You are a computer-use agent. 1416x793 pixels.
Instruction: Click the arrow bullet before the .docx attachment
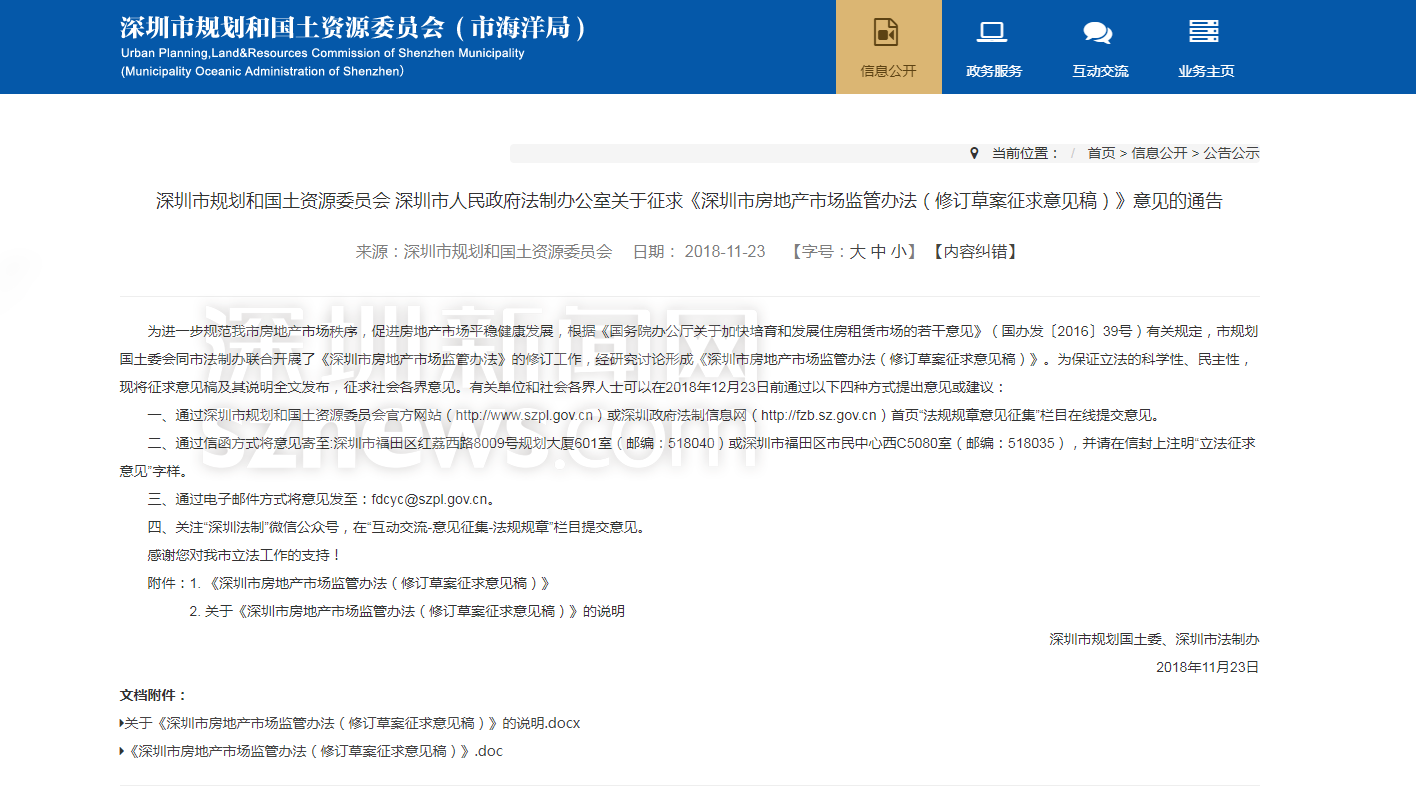[122, 723]
